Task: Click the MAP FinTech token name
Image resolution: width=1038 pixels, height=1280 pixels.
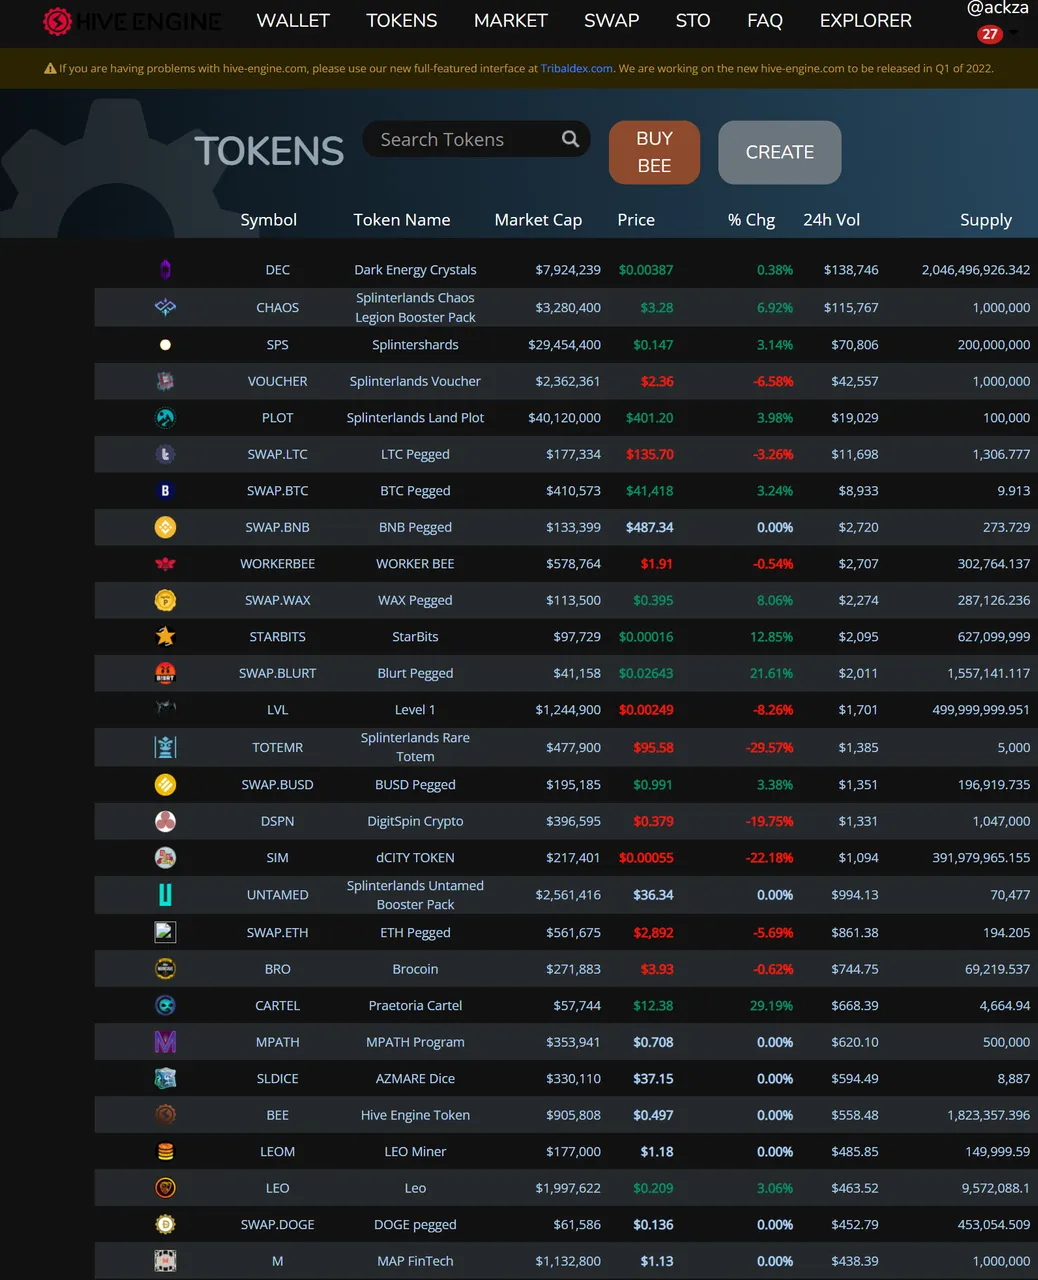Action: [x=415, y=1261]
